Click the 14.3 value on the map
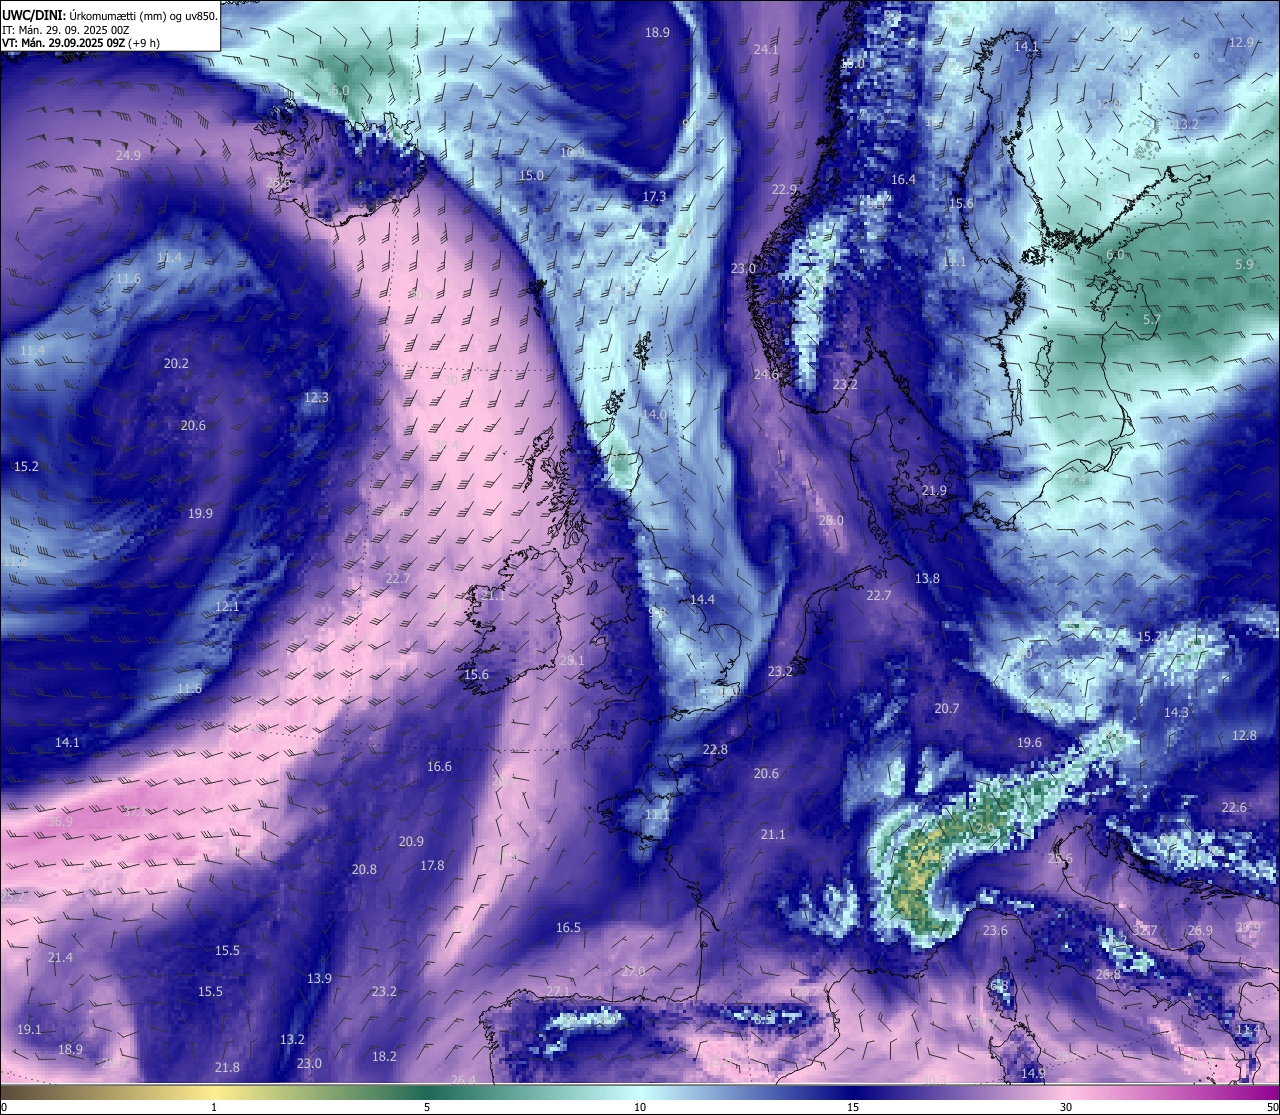The width and height of the screenshot is (1280, 1115). [1176, 712]
